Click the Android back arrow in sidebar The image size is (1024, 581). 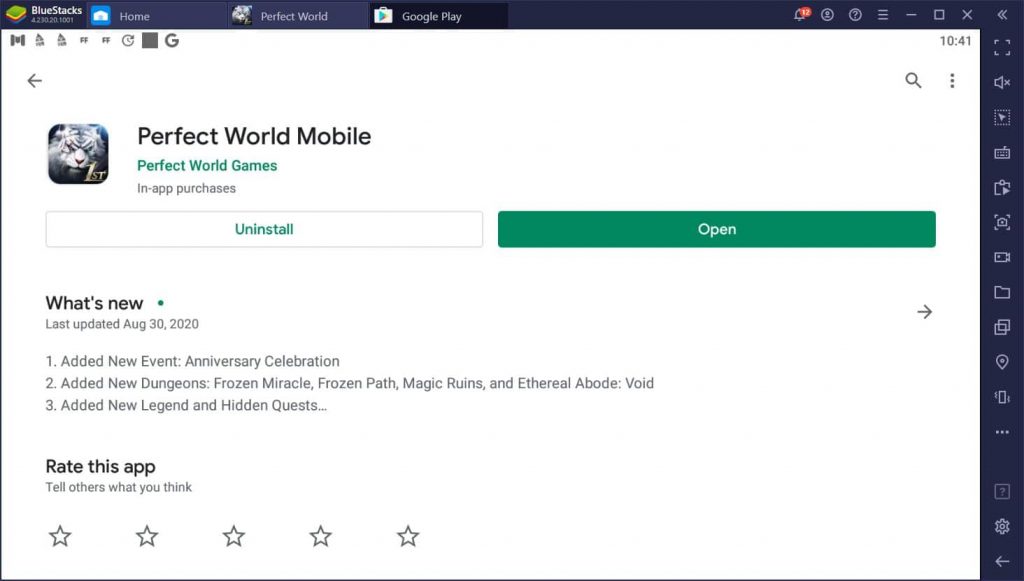click(x=1002, y=561)
